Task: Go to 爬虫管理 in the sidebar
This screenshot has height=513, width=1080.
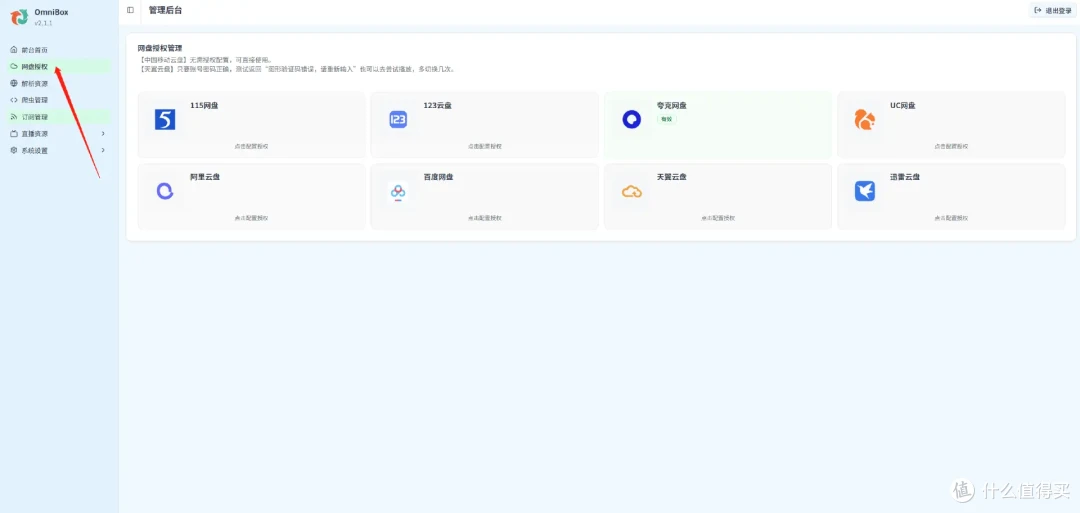Action: [34, 100]
